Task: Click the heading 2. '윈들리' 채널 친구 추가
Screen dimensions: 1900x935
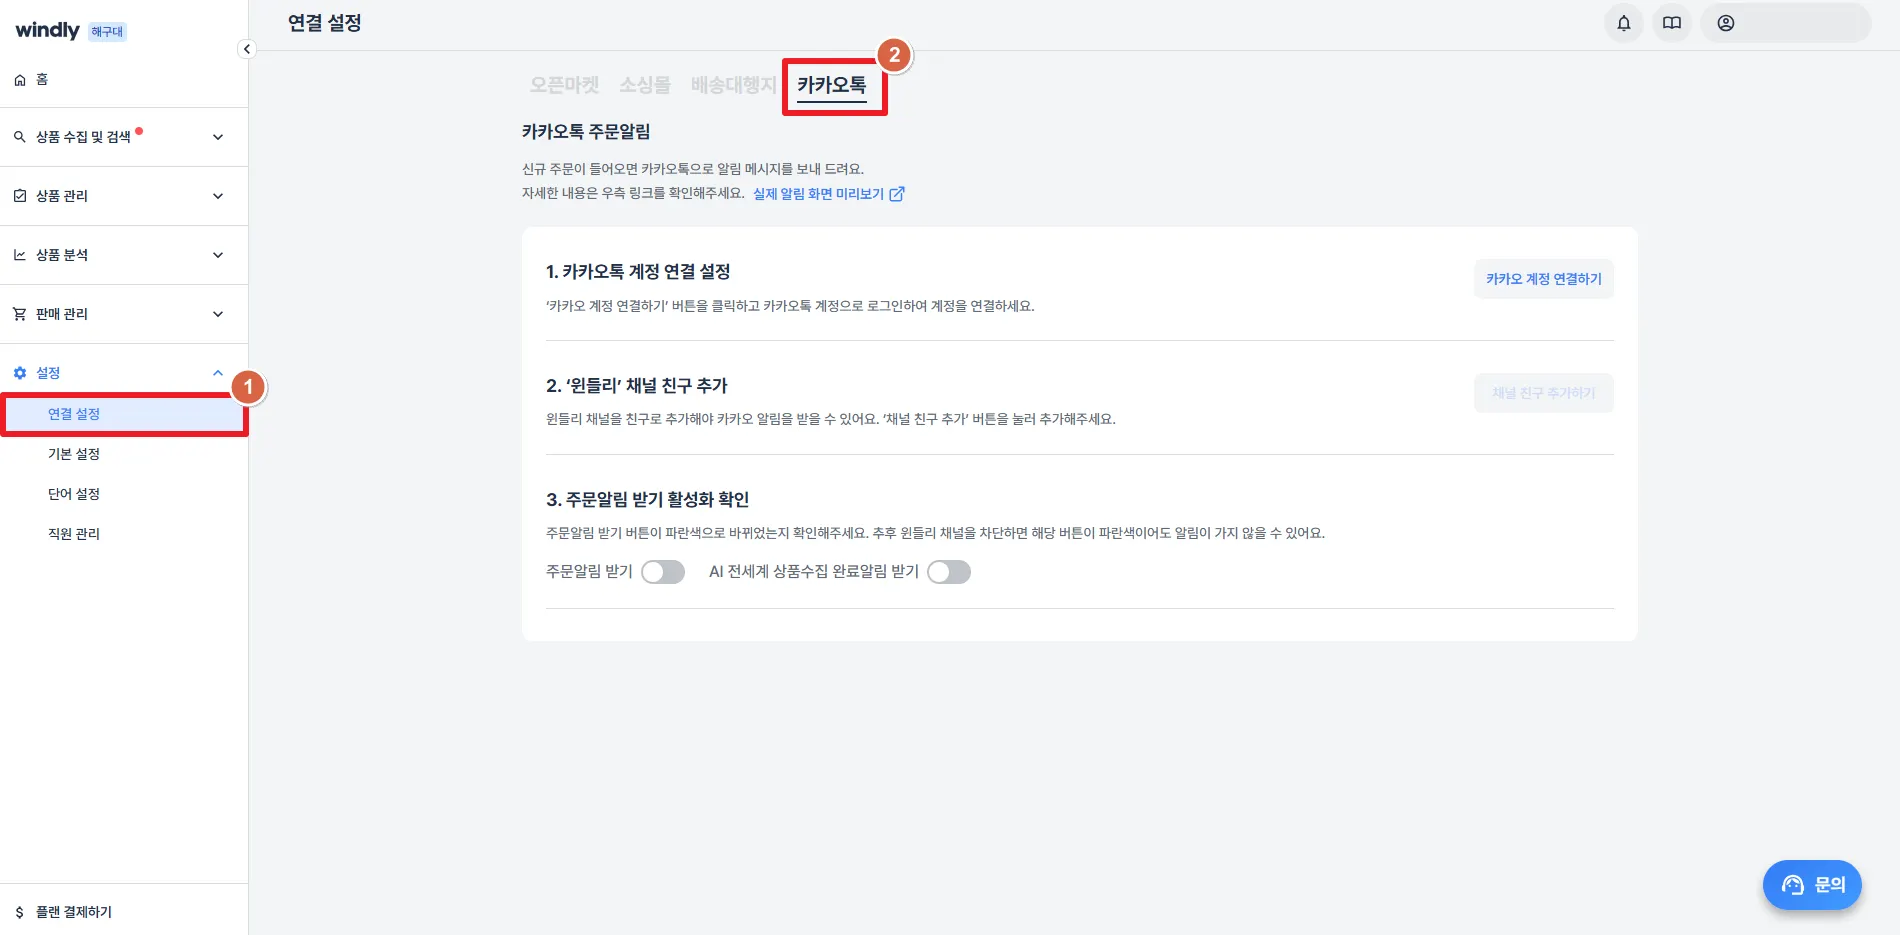Action: (637, 386)
